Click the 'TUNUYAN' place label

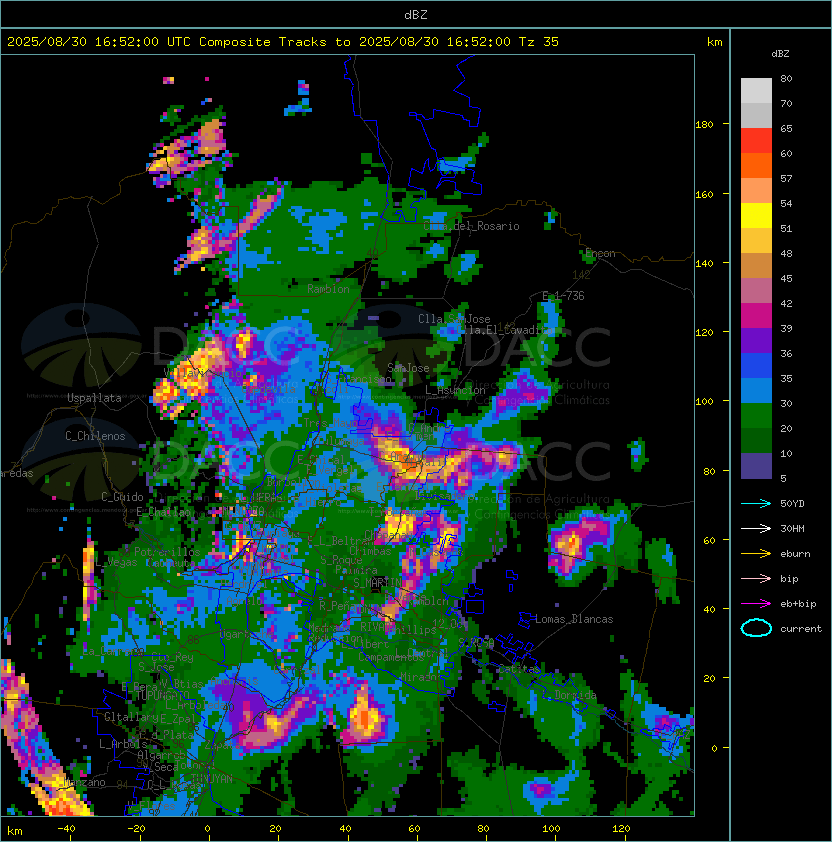coord(212,779)
